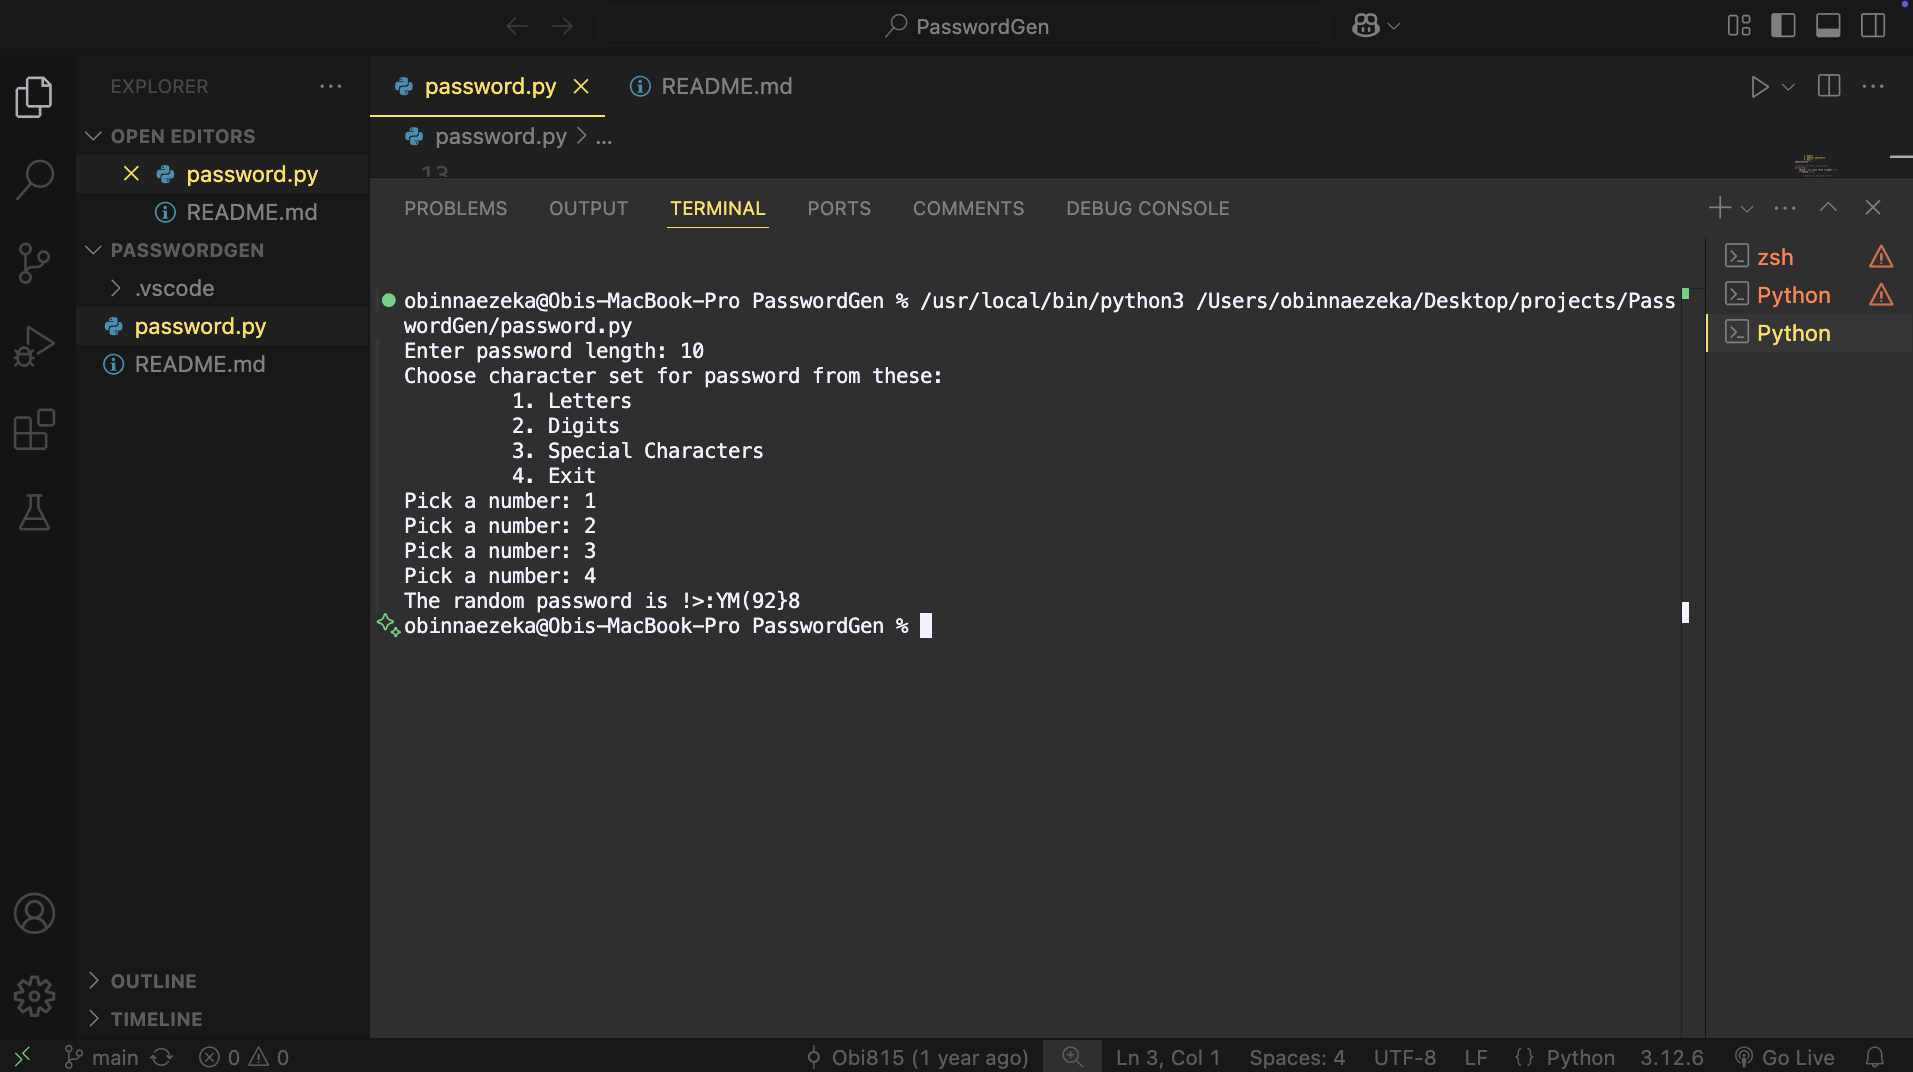The height and width of the screenshot is (1072, 1913).
Task: Open the Run and Debug view
Action: [x=35, y=347]
